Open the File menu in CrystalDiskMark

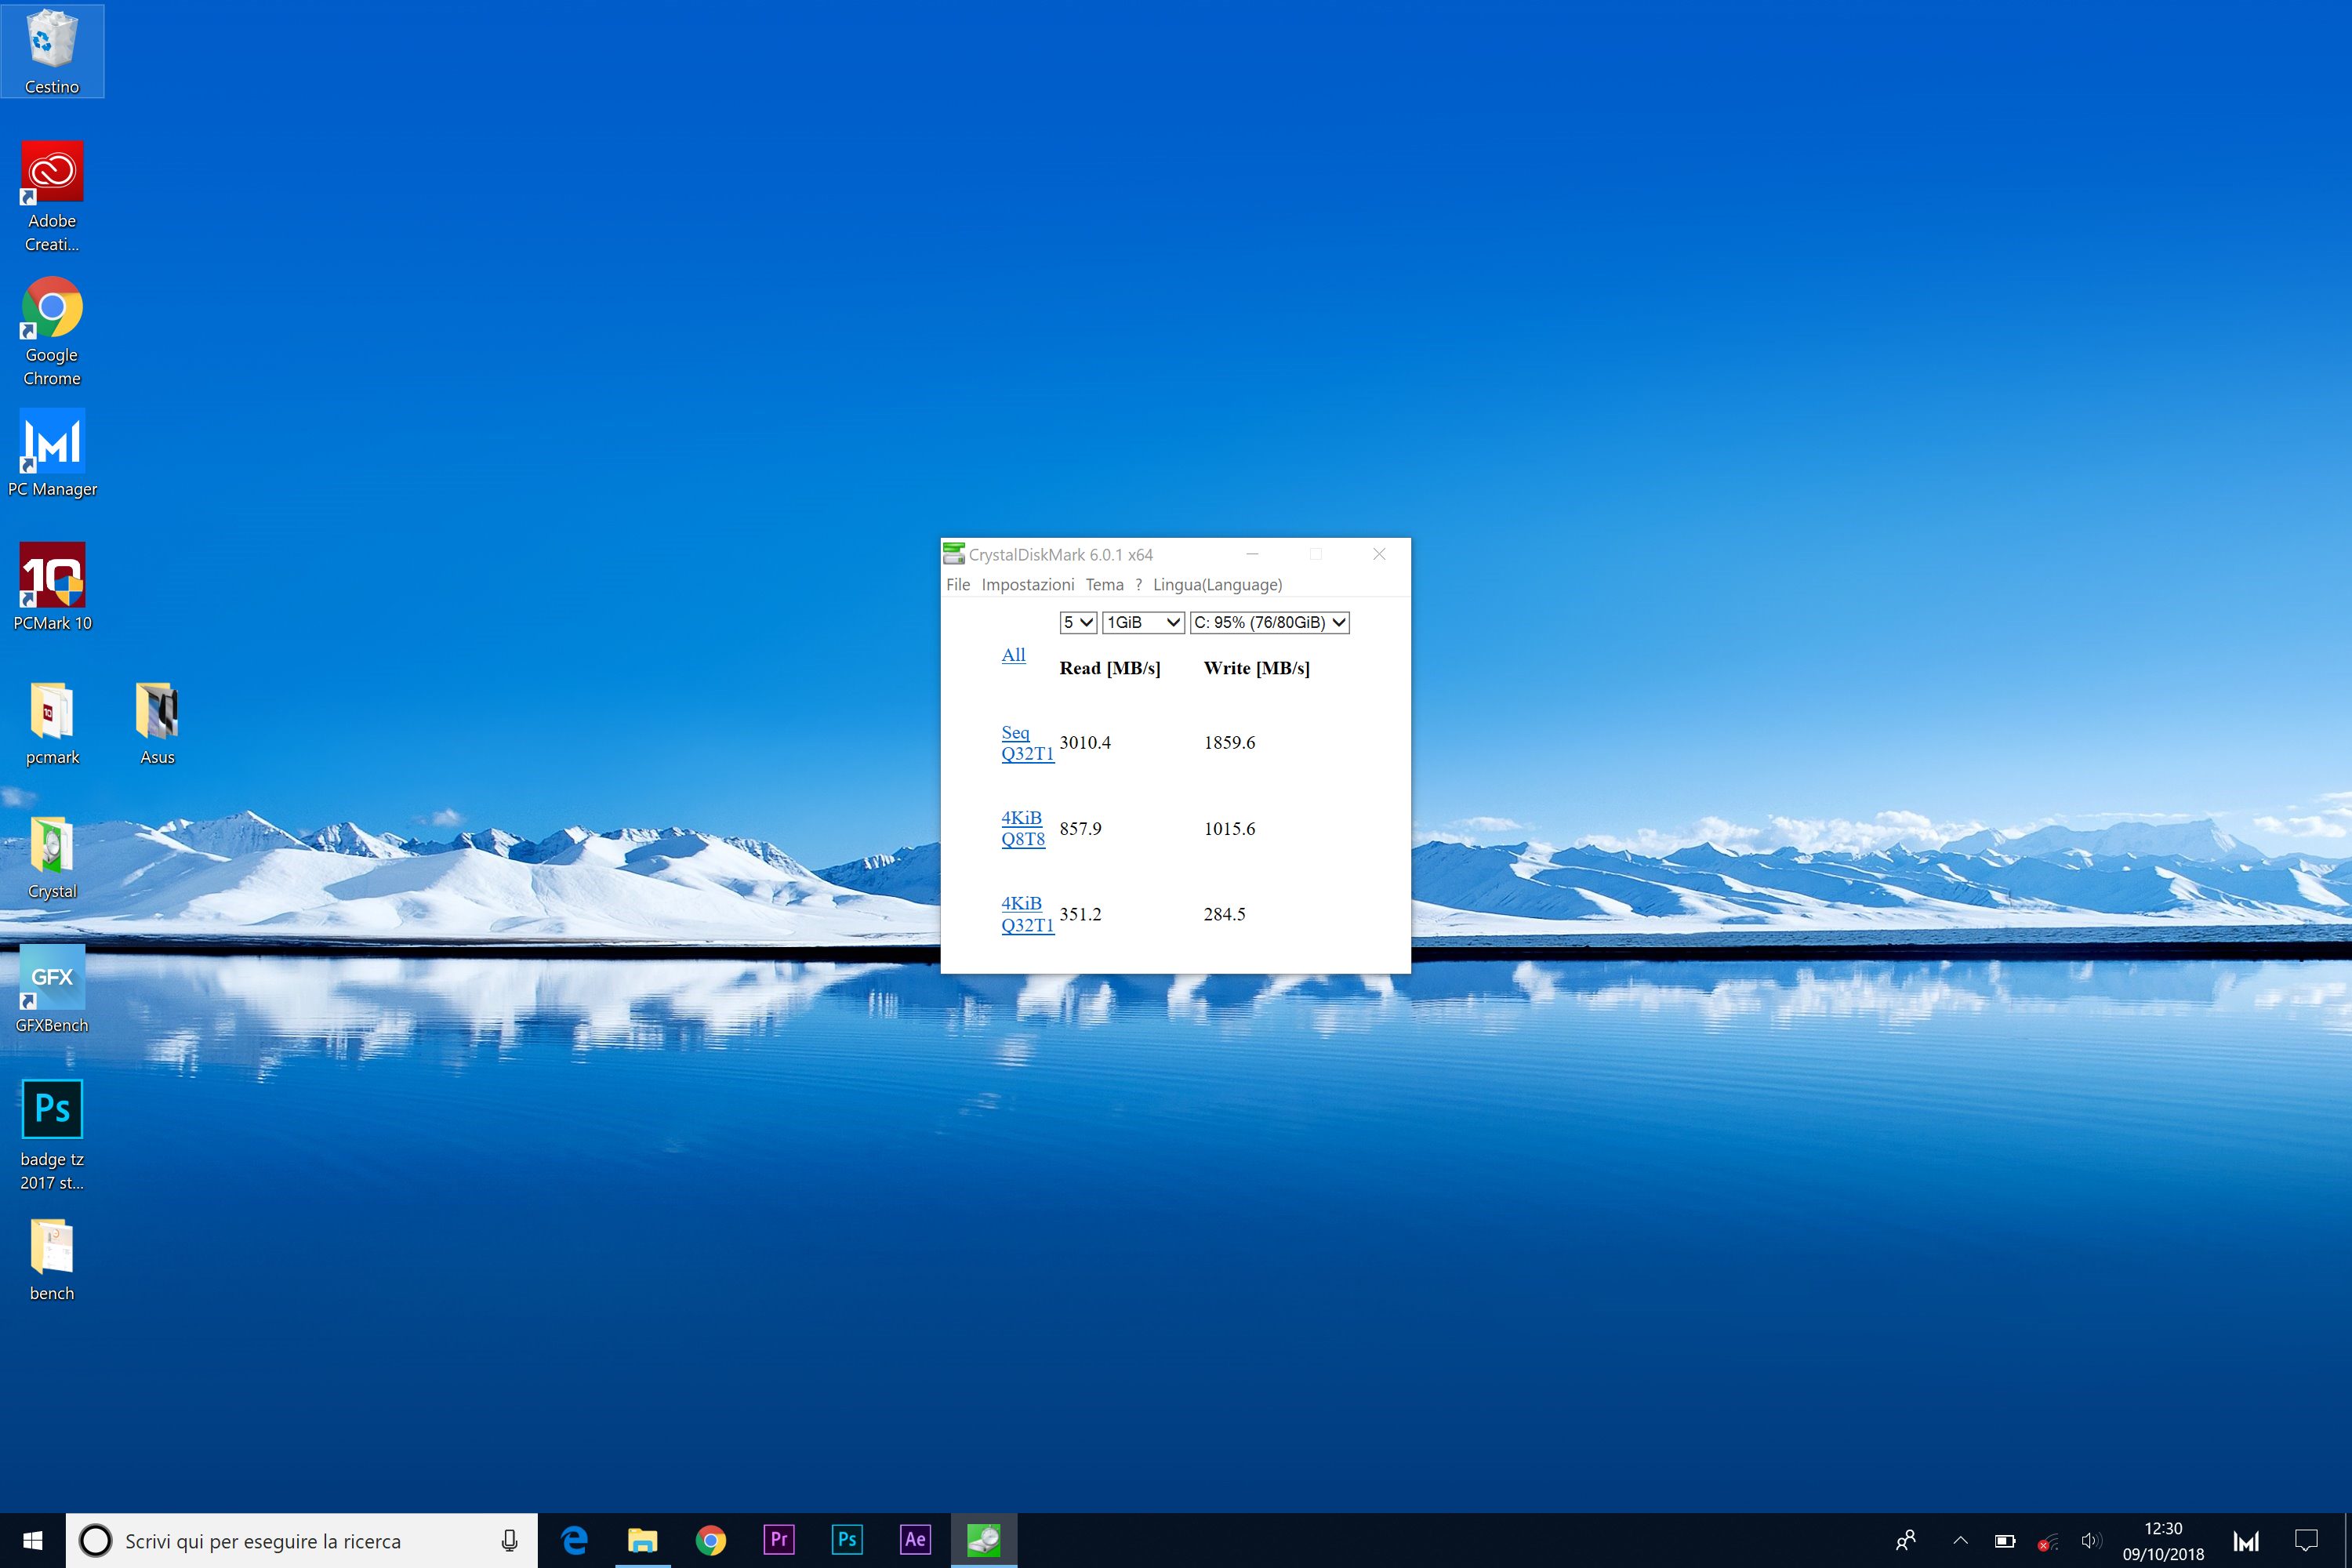[958, 585]
